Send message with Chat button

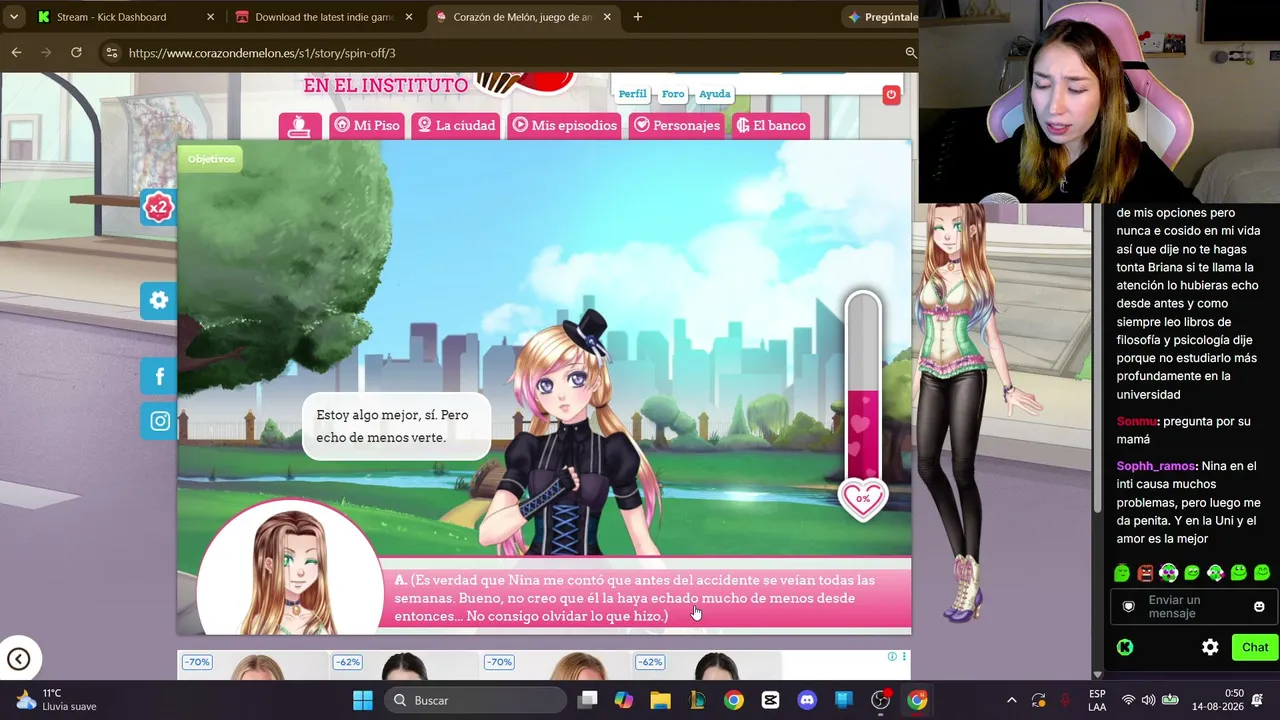(1255, 647)
